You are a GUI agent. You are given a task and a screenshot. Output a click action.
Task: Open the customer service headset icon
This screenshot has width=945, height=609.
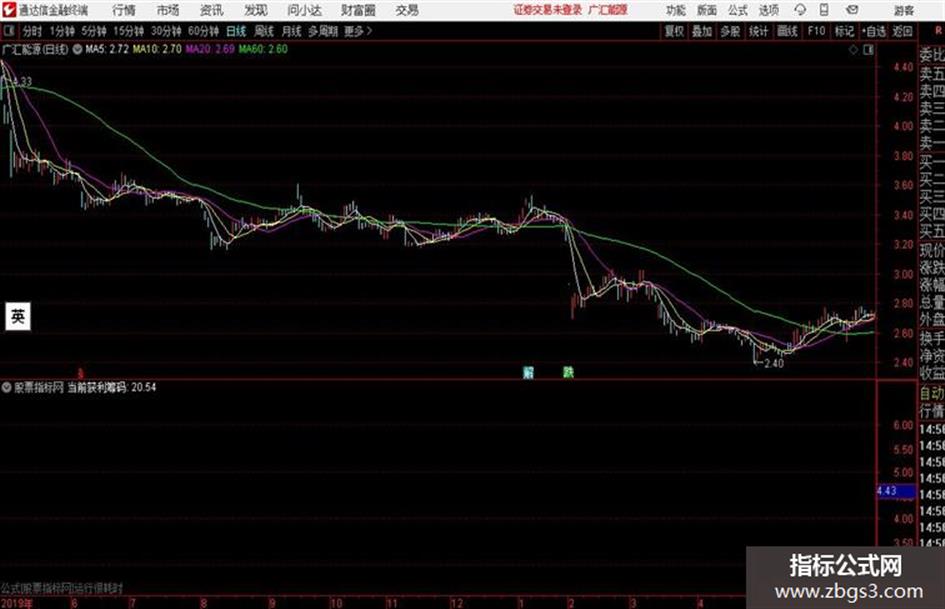(x=800, y=10)
